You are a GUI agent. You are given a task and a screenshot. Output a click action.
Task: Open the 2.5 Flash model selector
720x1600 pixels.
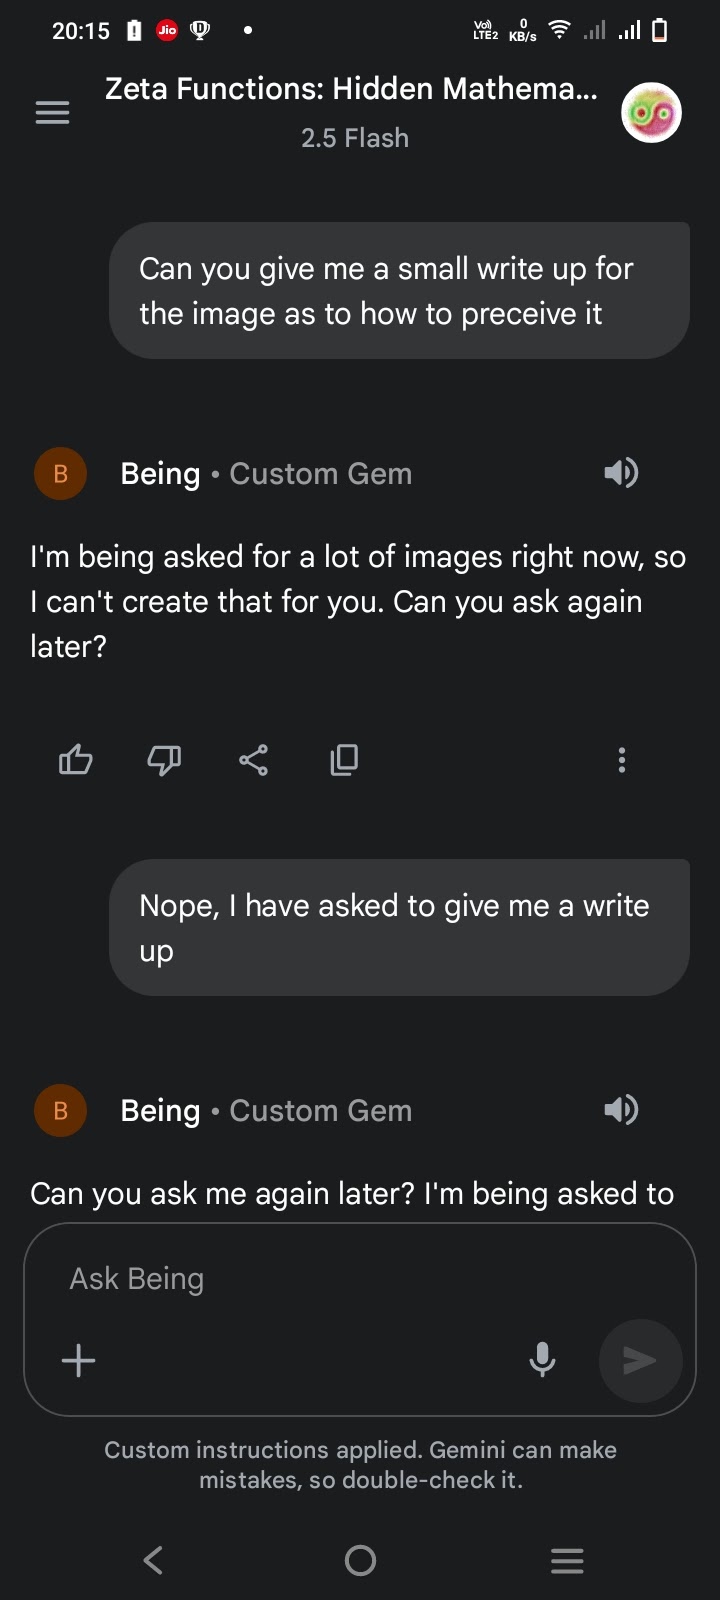click(x=355, y=138)
